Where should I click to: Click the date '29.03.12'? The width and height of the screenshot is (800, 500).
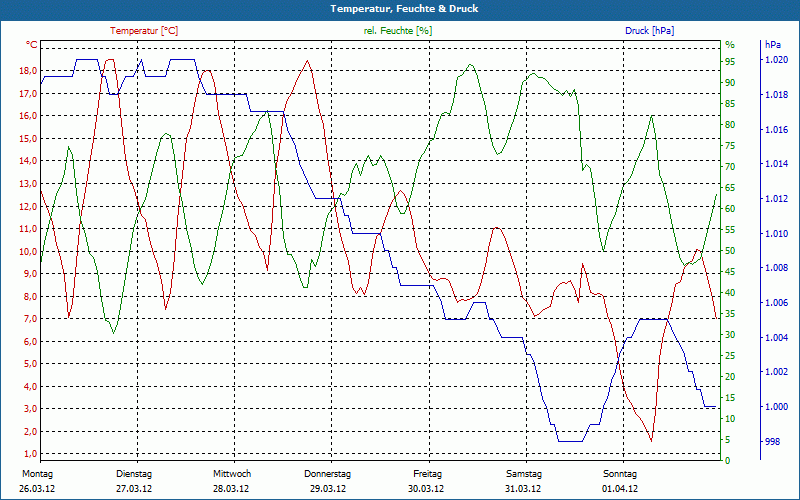coord(328,489)
